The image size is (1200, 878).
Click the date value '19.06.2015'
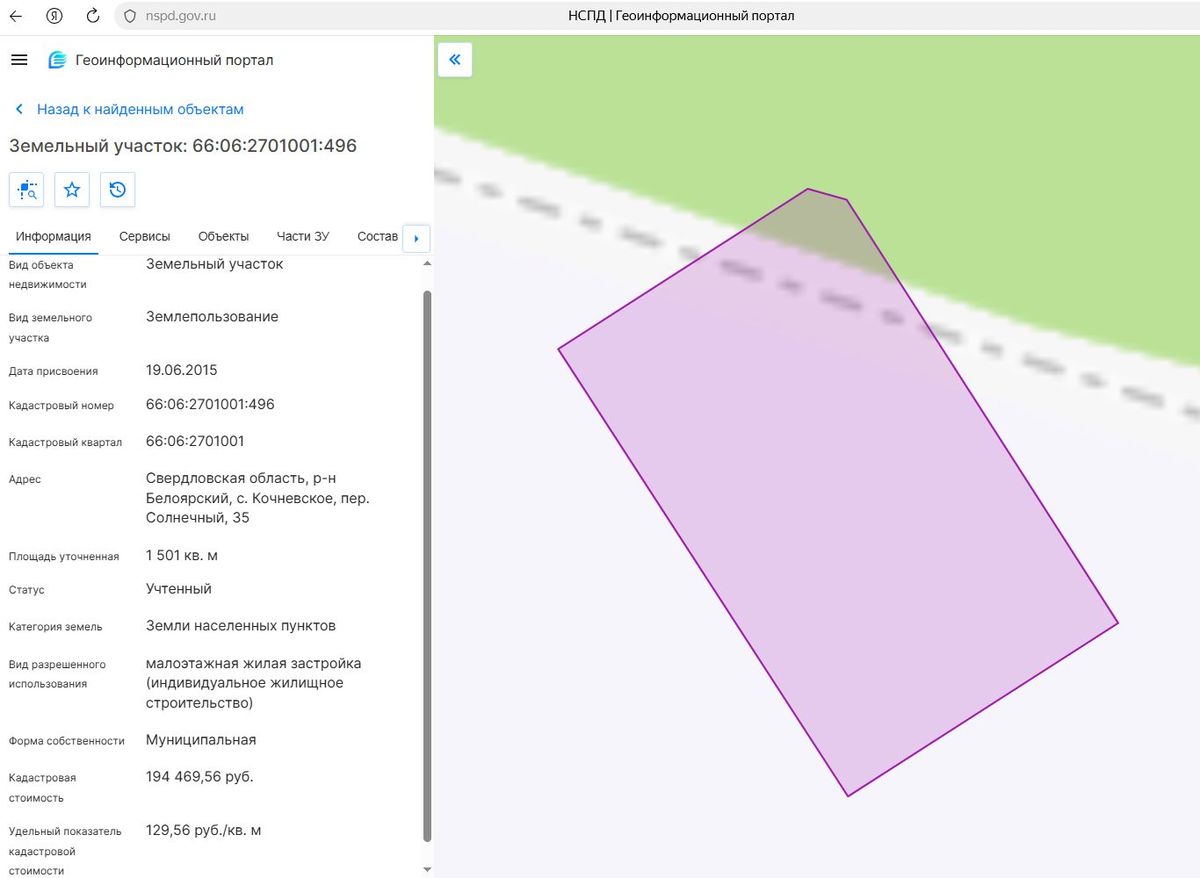pos(181,370)
